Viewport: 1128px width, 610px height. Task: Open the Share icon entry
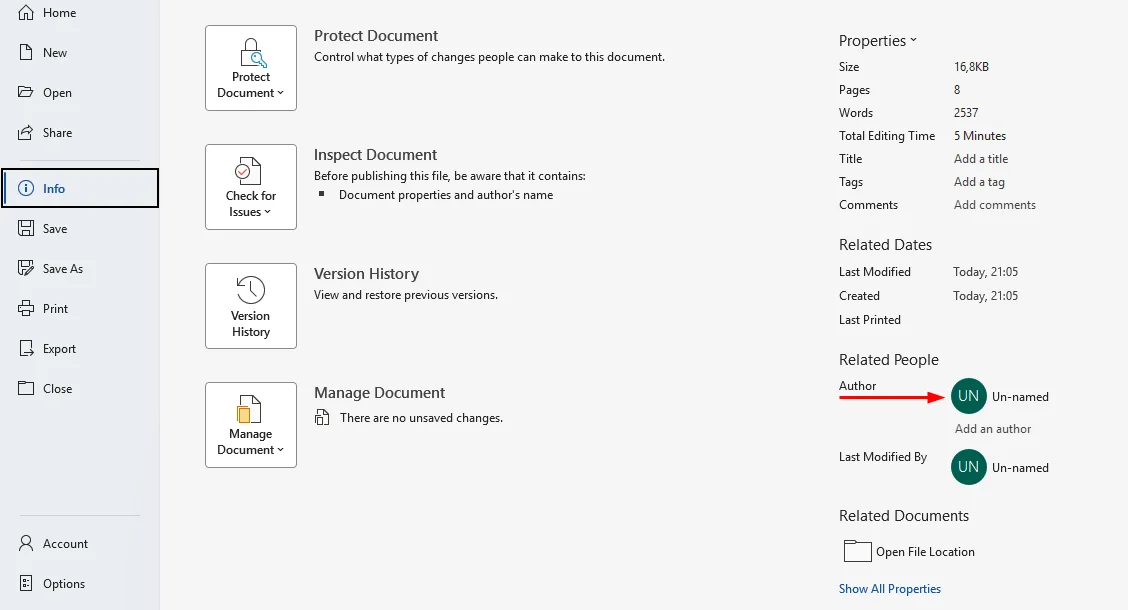pos(26,133)
